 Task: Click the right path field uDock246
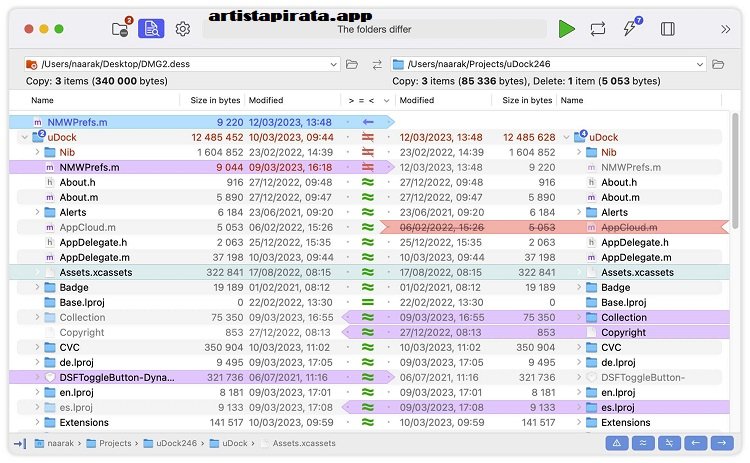click(548, 64)
